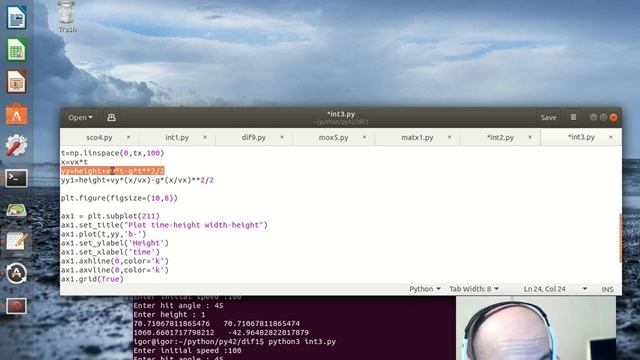Close the *int3.py tab
This screenshot has height=360, width=640.
point(611,138)
